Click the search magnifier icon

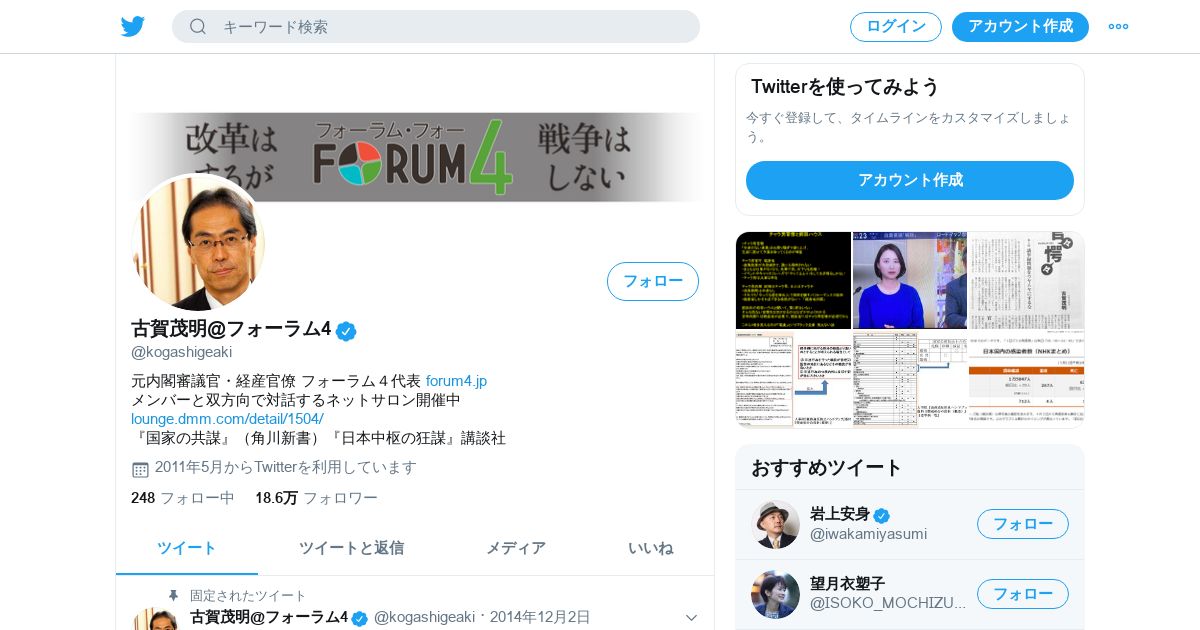[198, 27]
